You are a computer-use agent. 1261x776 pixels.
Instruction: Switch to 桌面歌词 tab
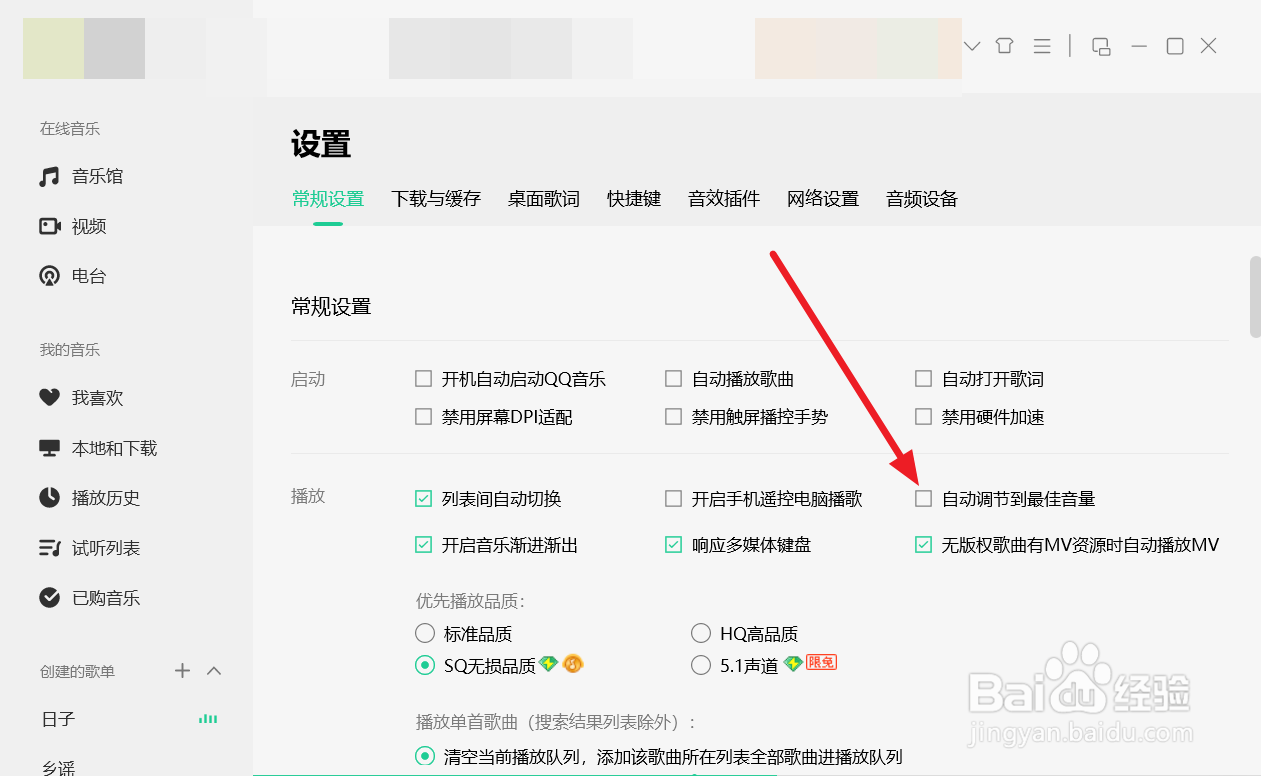[543, 199]
